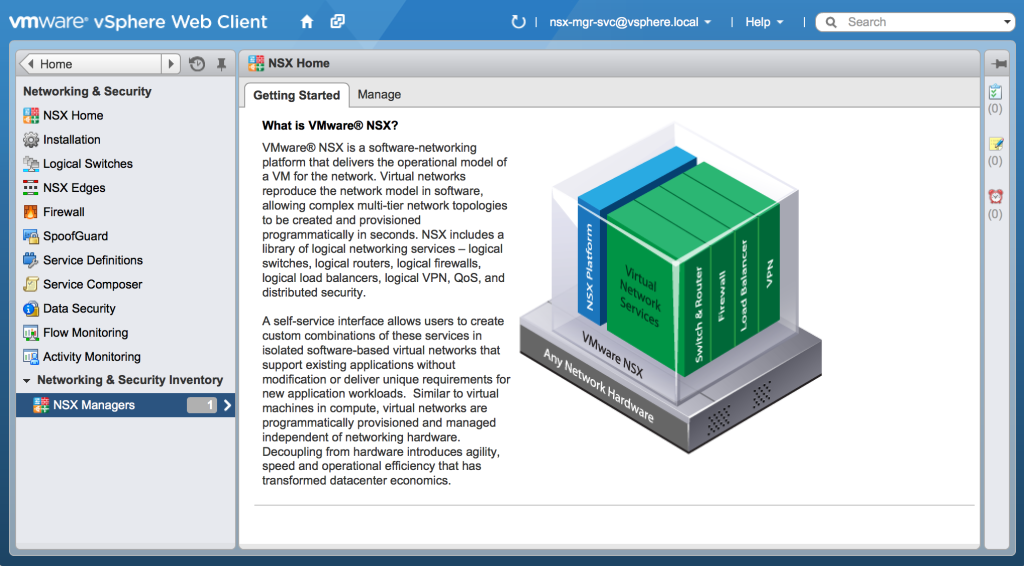Click the NSX Managers count badge

point(202,405)
